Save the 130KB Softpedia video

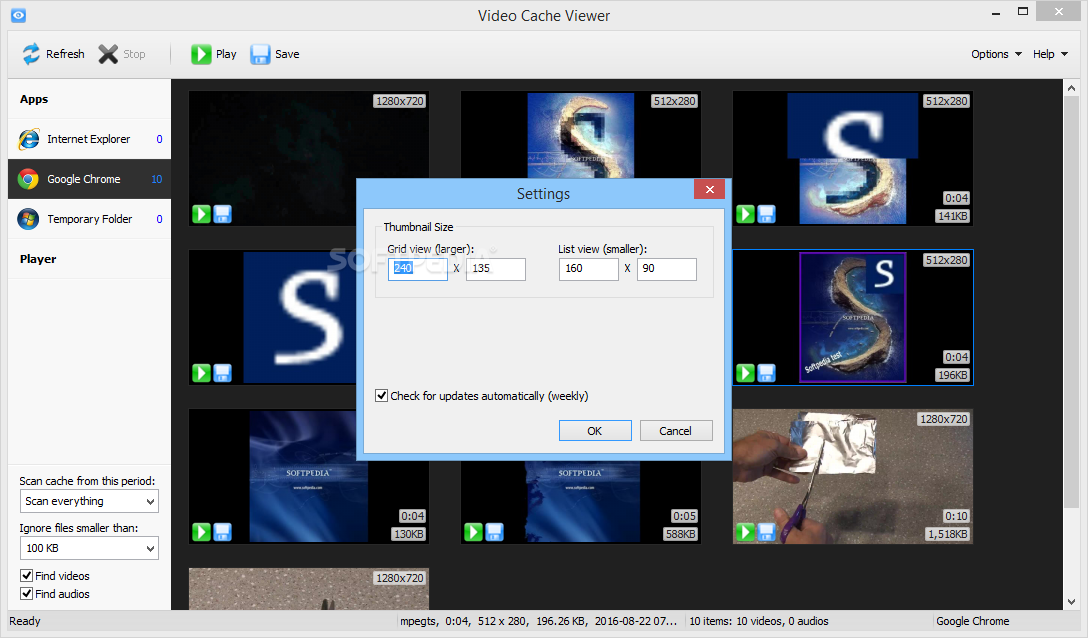(x=222, y=532)
